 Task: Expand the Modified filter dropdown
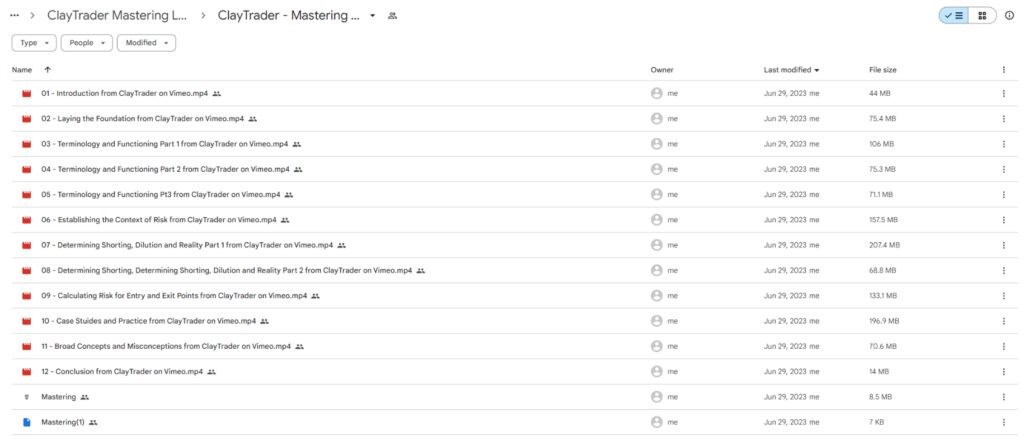click(146, 43)
